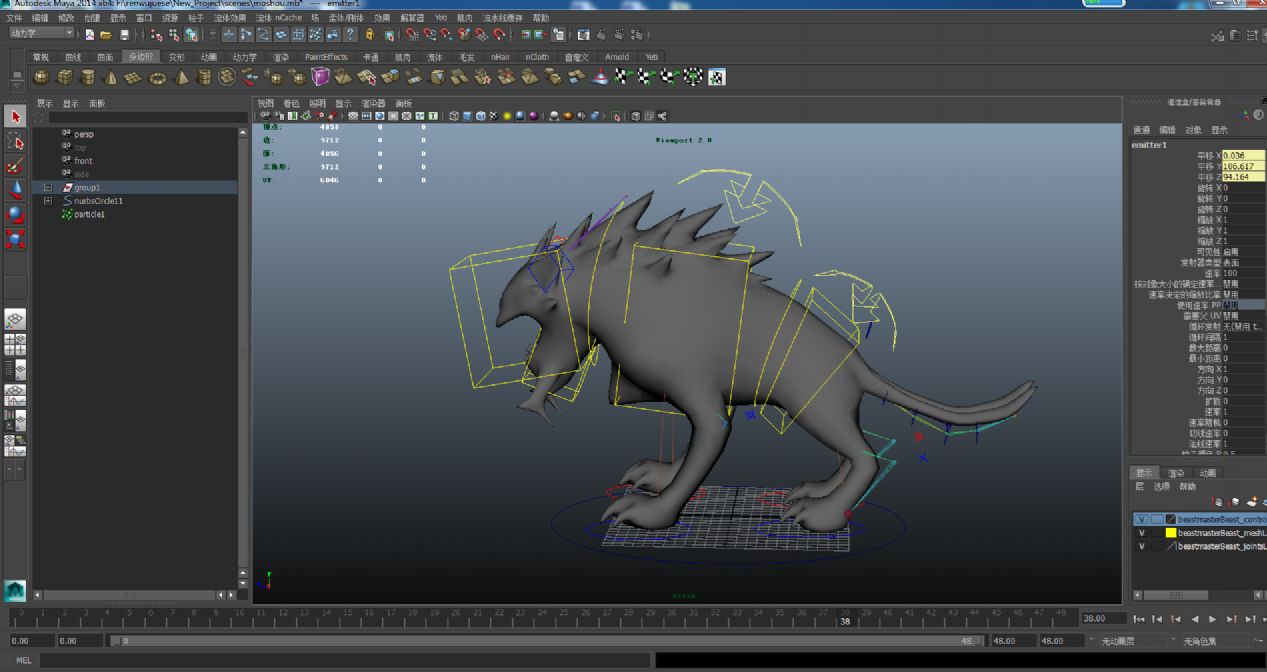Switch to the 多边形 shelf tab
The width and height of the screenshot is (1267, 672).
point(140,57)
